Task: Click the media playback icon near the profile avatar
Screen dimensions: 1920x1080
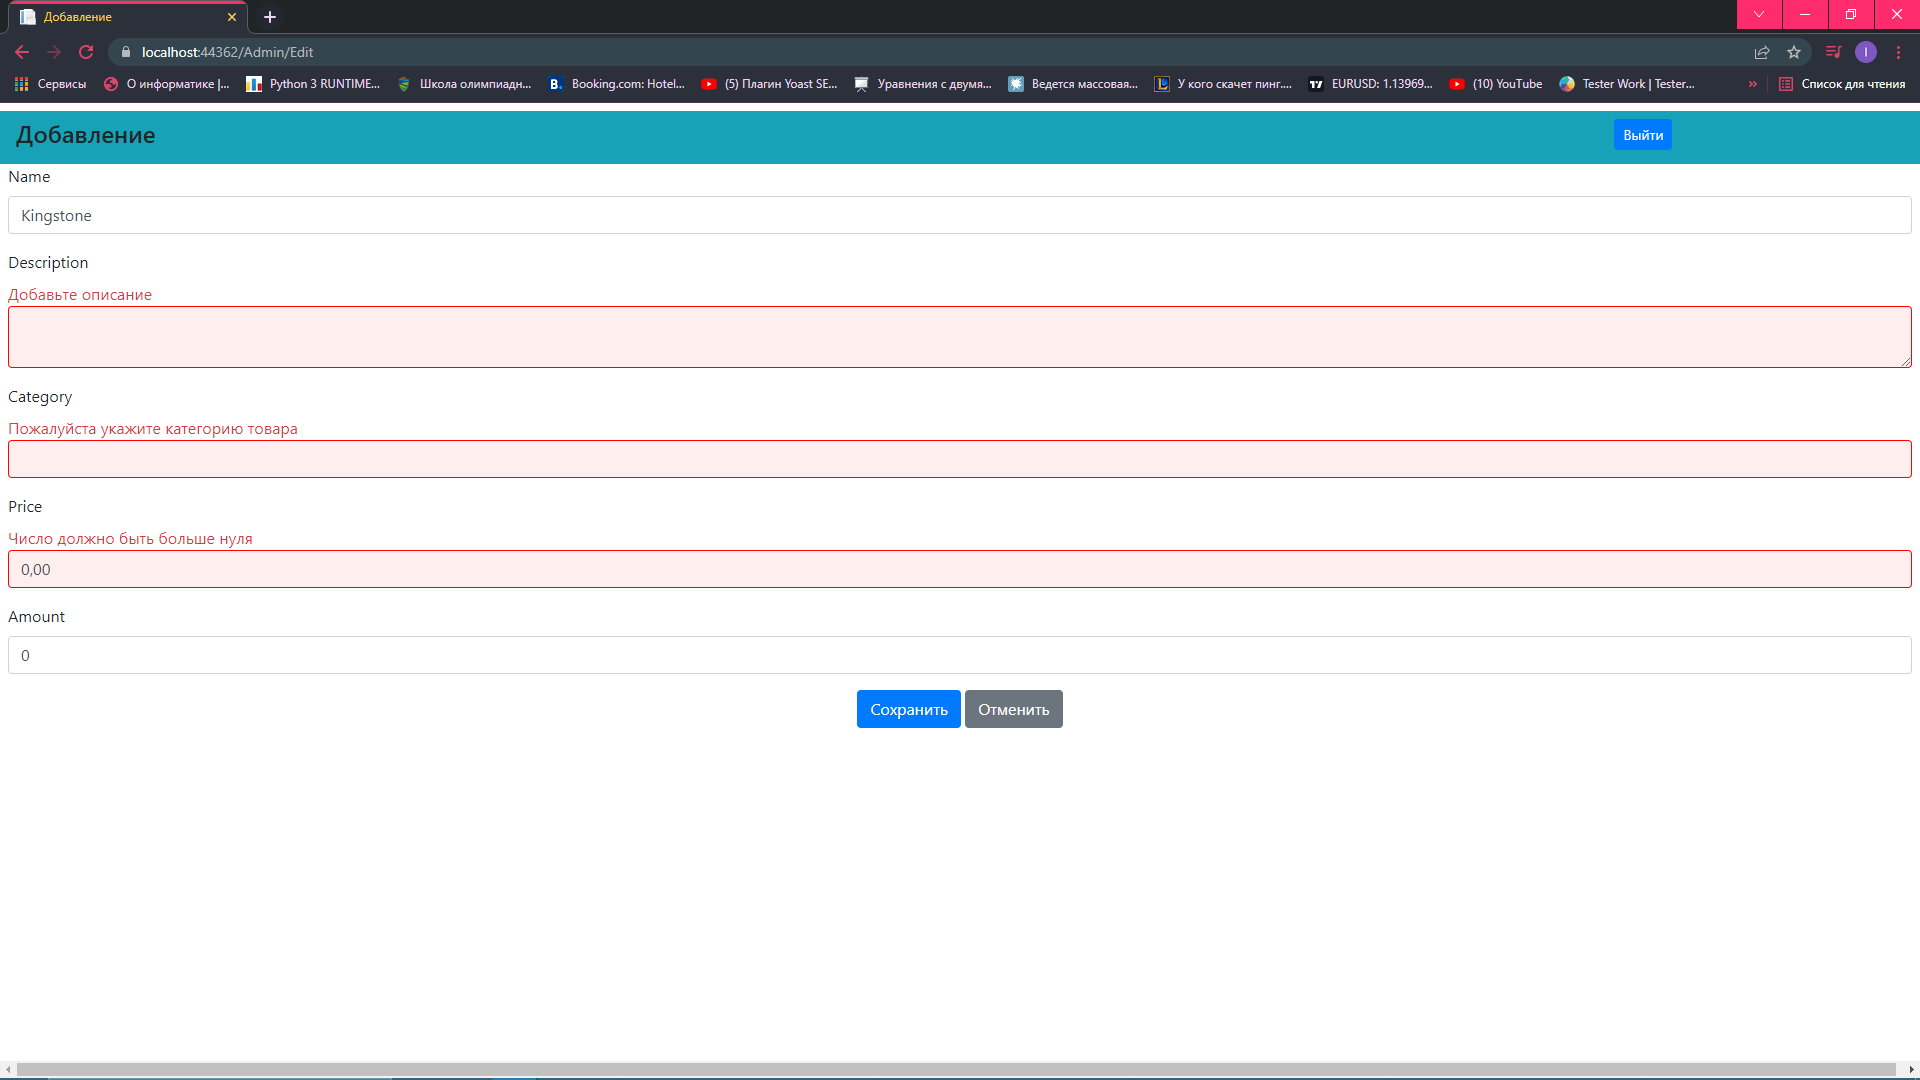Action: point(1834,52)
